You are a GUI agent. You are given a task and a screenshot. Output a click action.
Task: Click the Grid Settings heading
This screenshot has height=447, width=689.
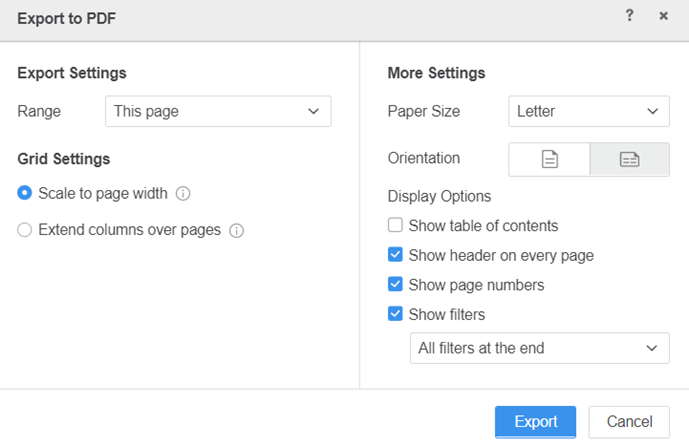64,158
